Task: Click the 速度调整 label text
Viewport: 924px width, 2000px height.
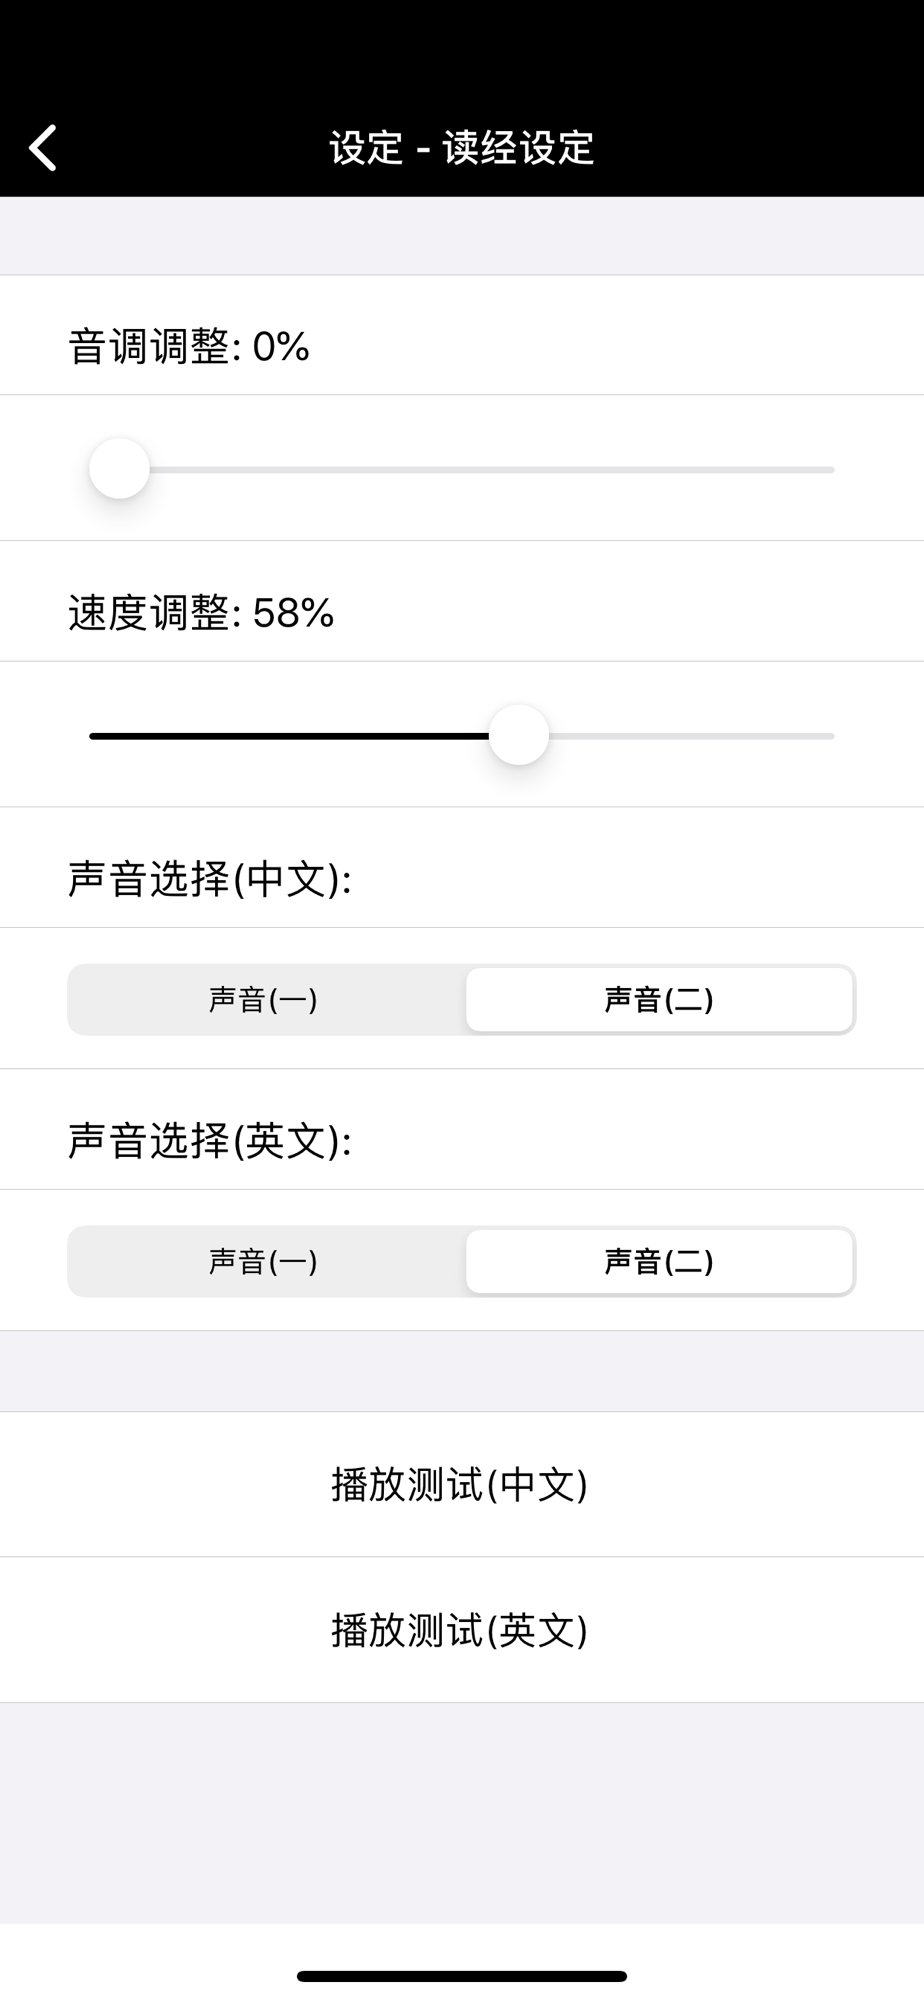Action: (150, 613)
